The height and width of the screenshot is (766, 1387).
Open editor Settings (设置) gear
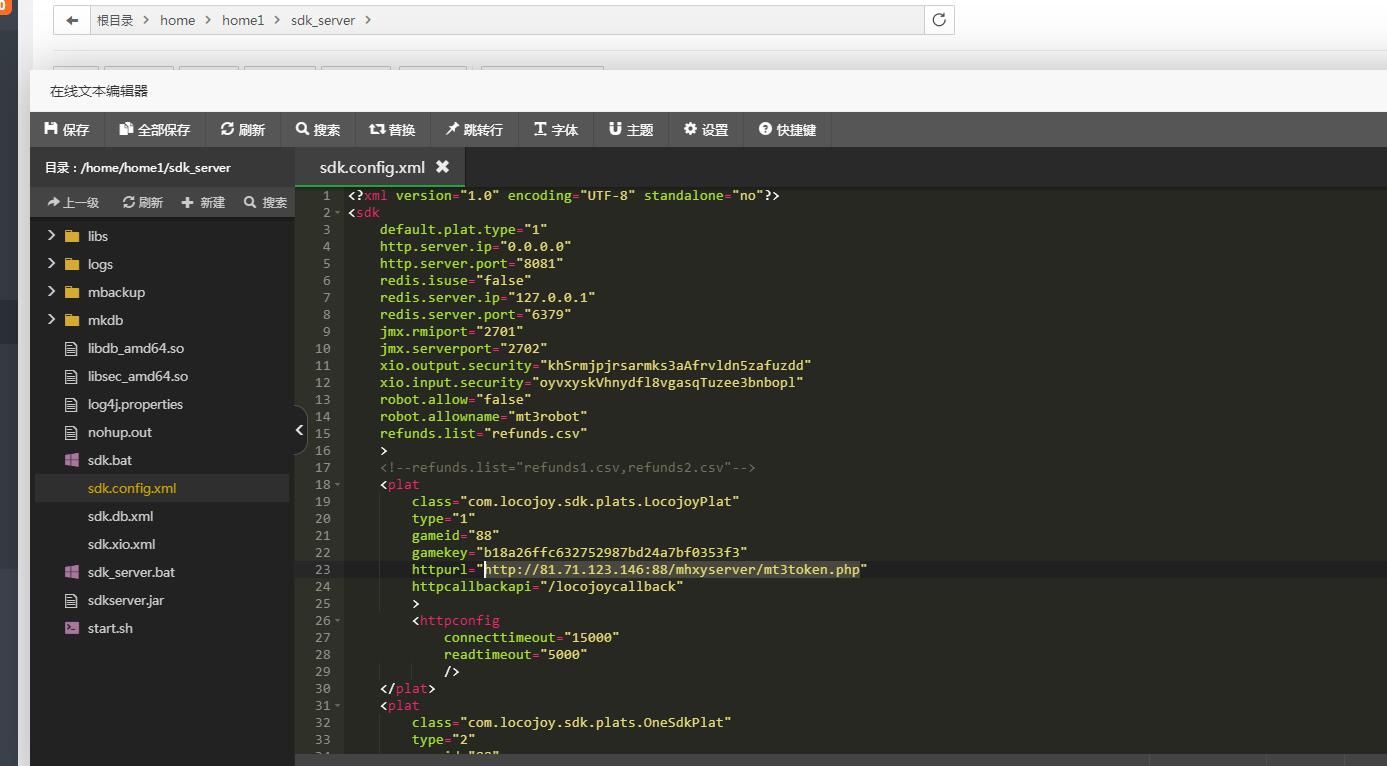(x=706, y=130)
